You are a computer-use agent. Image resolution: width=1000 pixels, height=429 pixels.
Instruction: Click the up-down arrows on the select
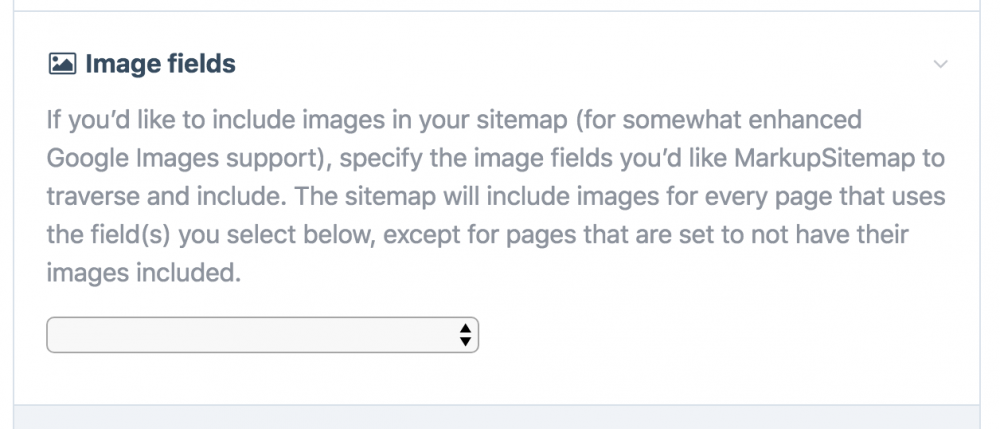click(x=464, y=335)
